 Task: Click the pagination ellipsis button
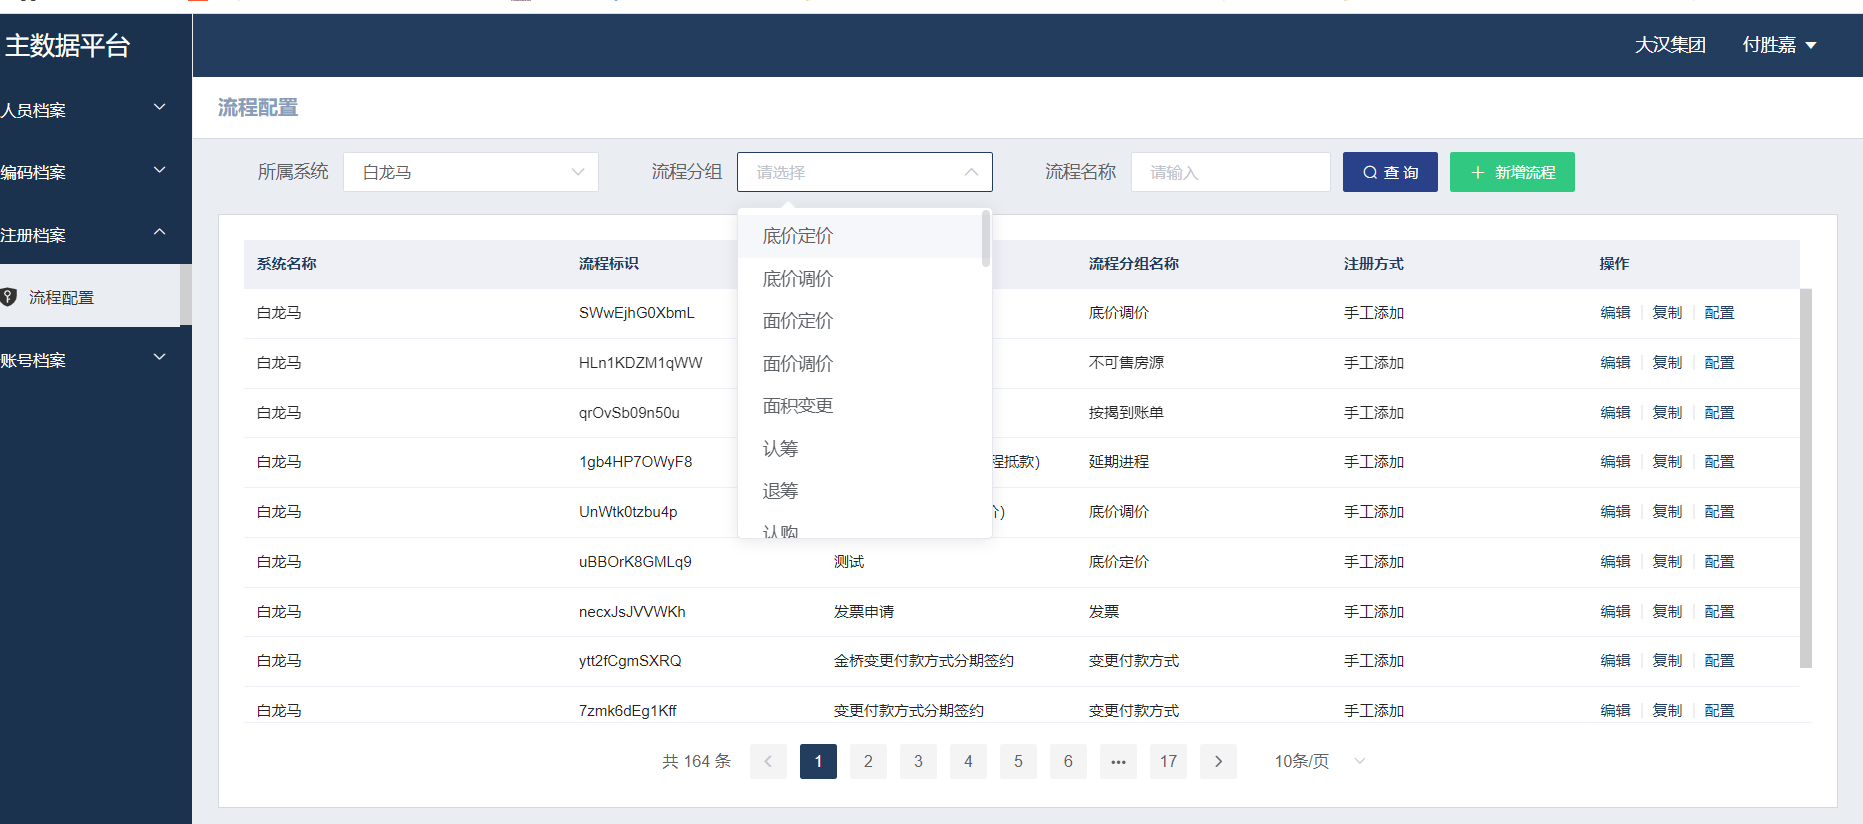1118,761
